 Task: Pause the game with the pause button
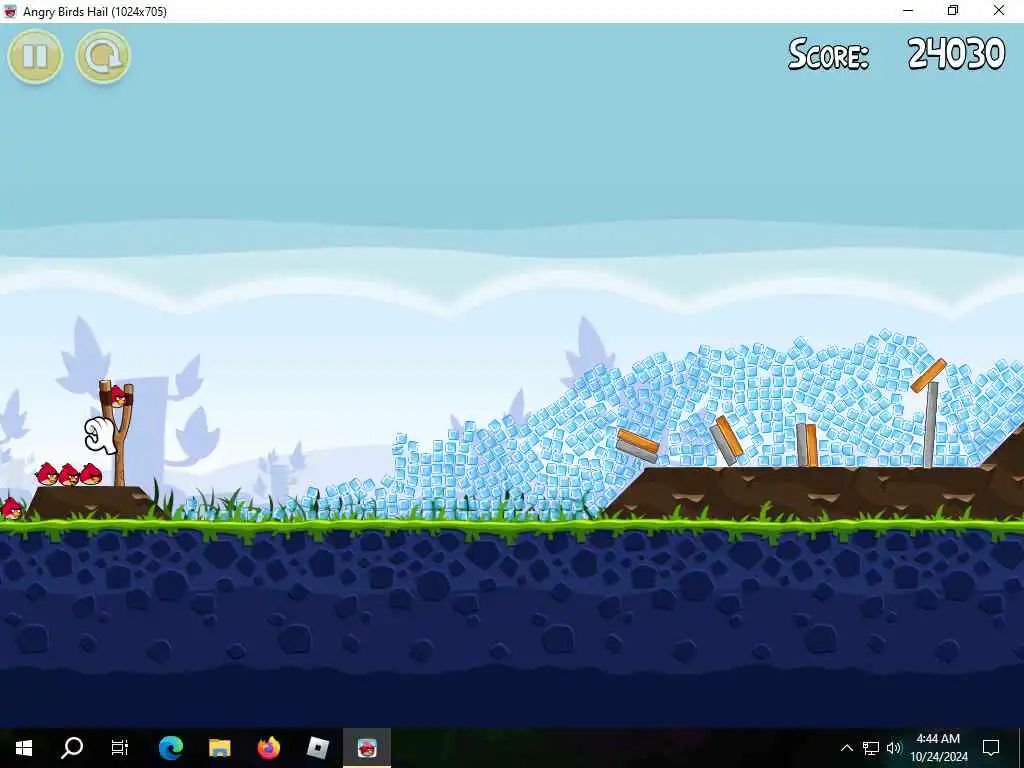point(35,56)
